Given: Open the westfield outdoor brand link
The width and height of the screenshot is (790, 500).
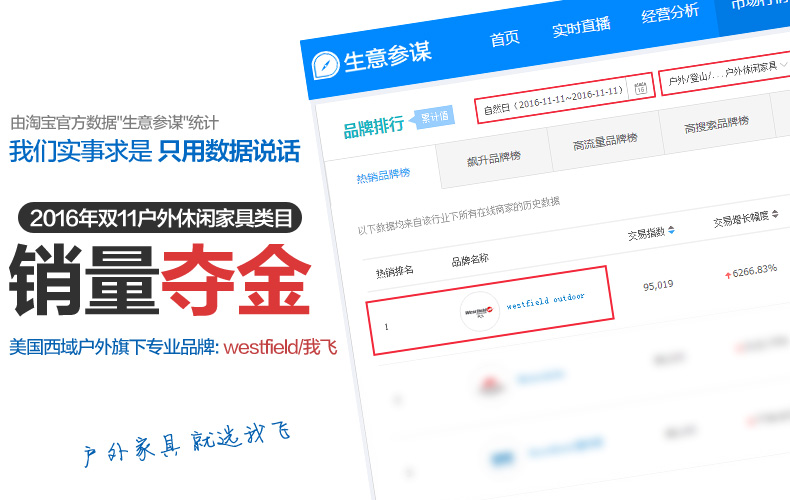Looking at the screenshot, I should click(546, 301).
